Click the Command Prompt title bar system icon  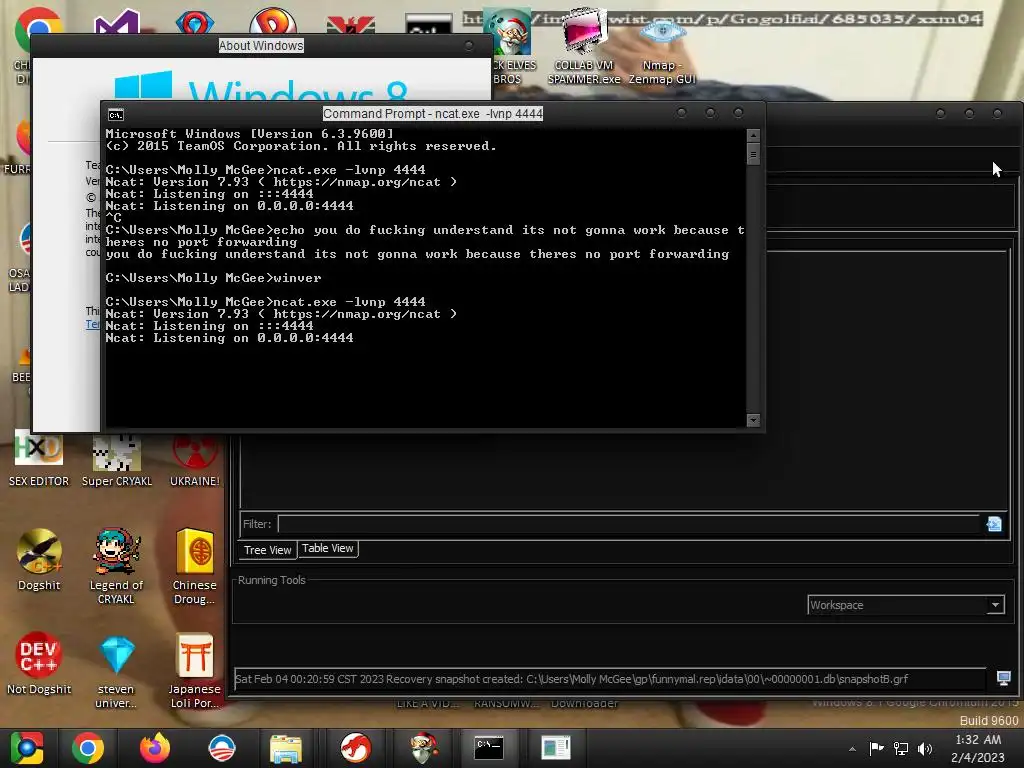point(116,115)
